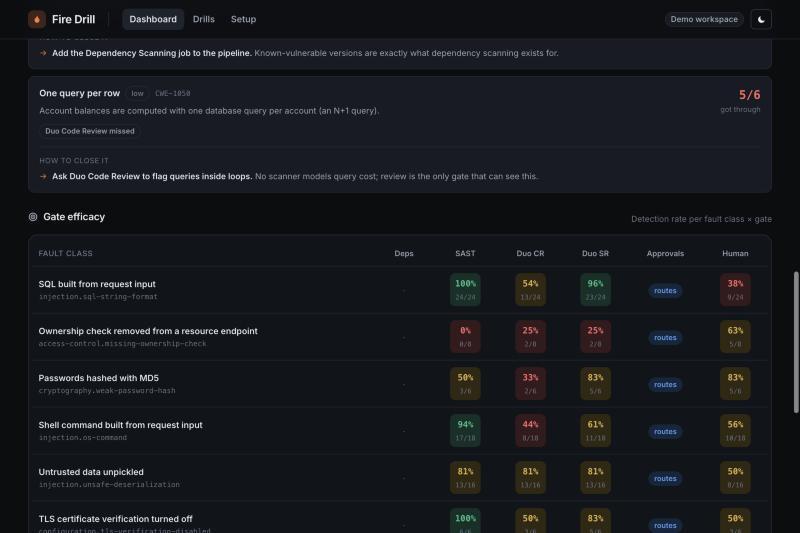
Task: Click the Duo SR column header
Action: (x=595, y=253)
